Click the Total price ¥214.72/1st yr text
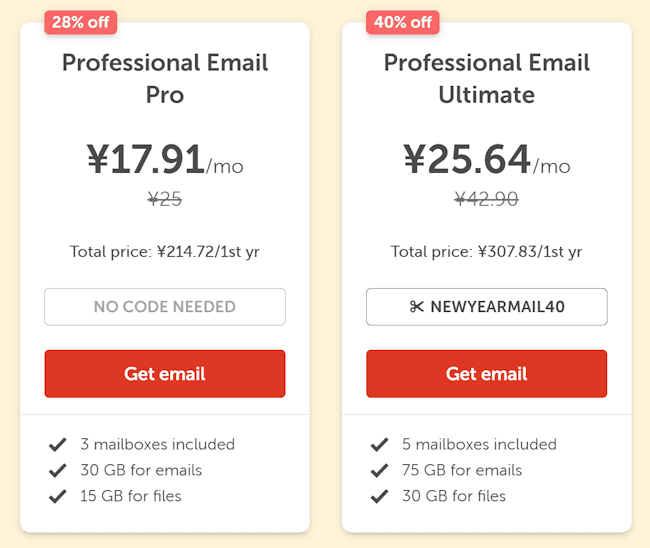This screenshot has width=650, height=548. 165,252
